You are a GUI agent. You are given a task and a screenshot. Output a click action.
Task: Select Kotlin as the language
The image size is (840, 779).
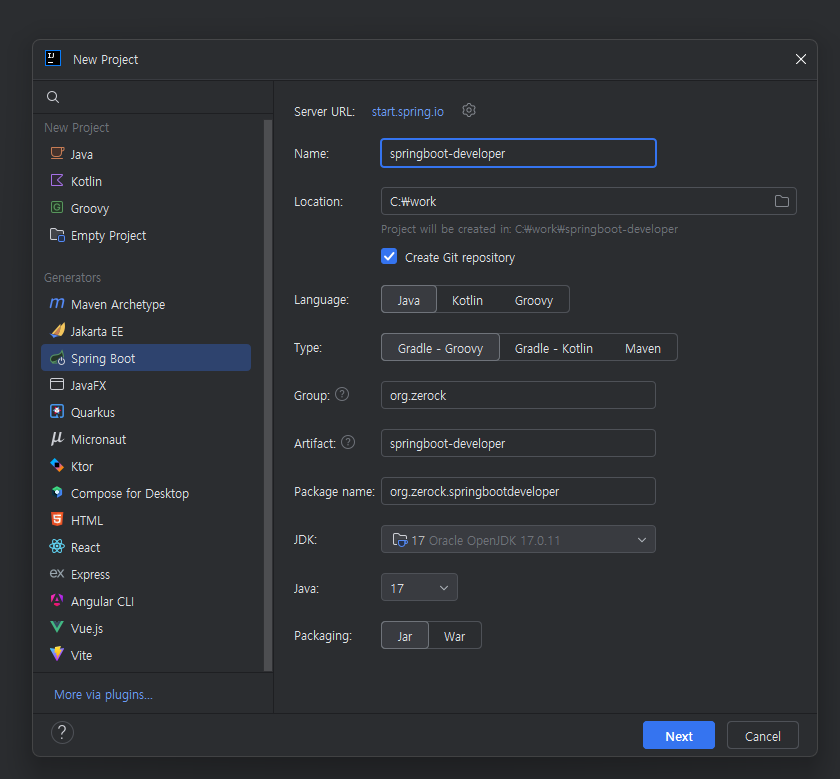click(467, 300)
